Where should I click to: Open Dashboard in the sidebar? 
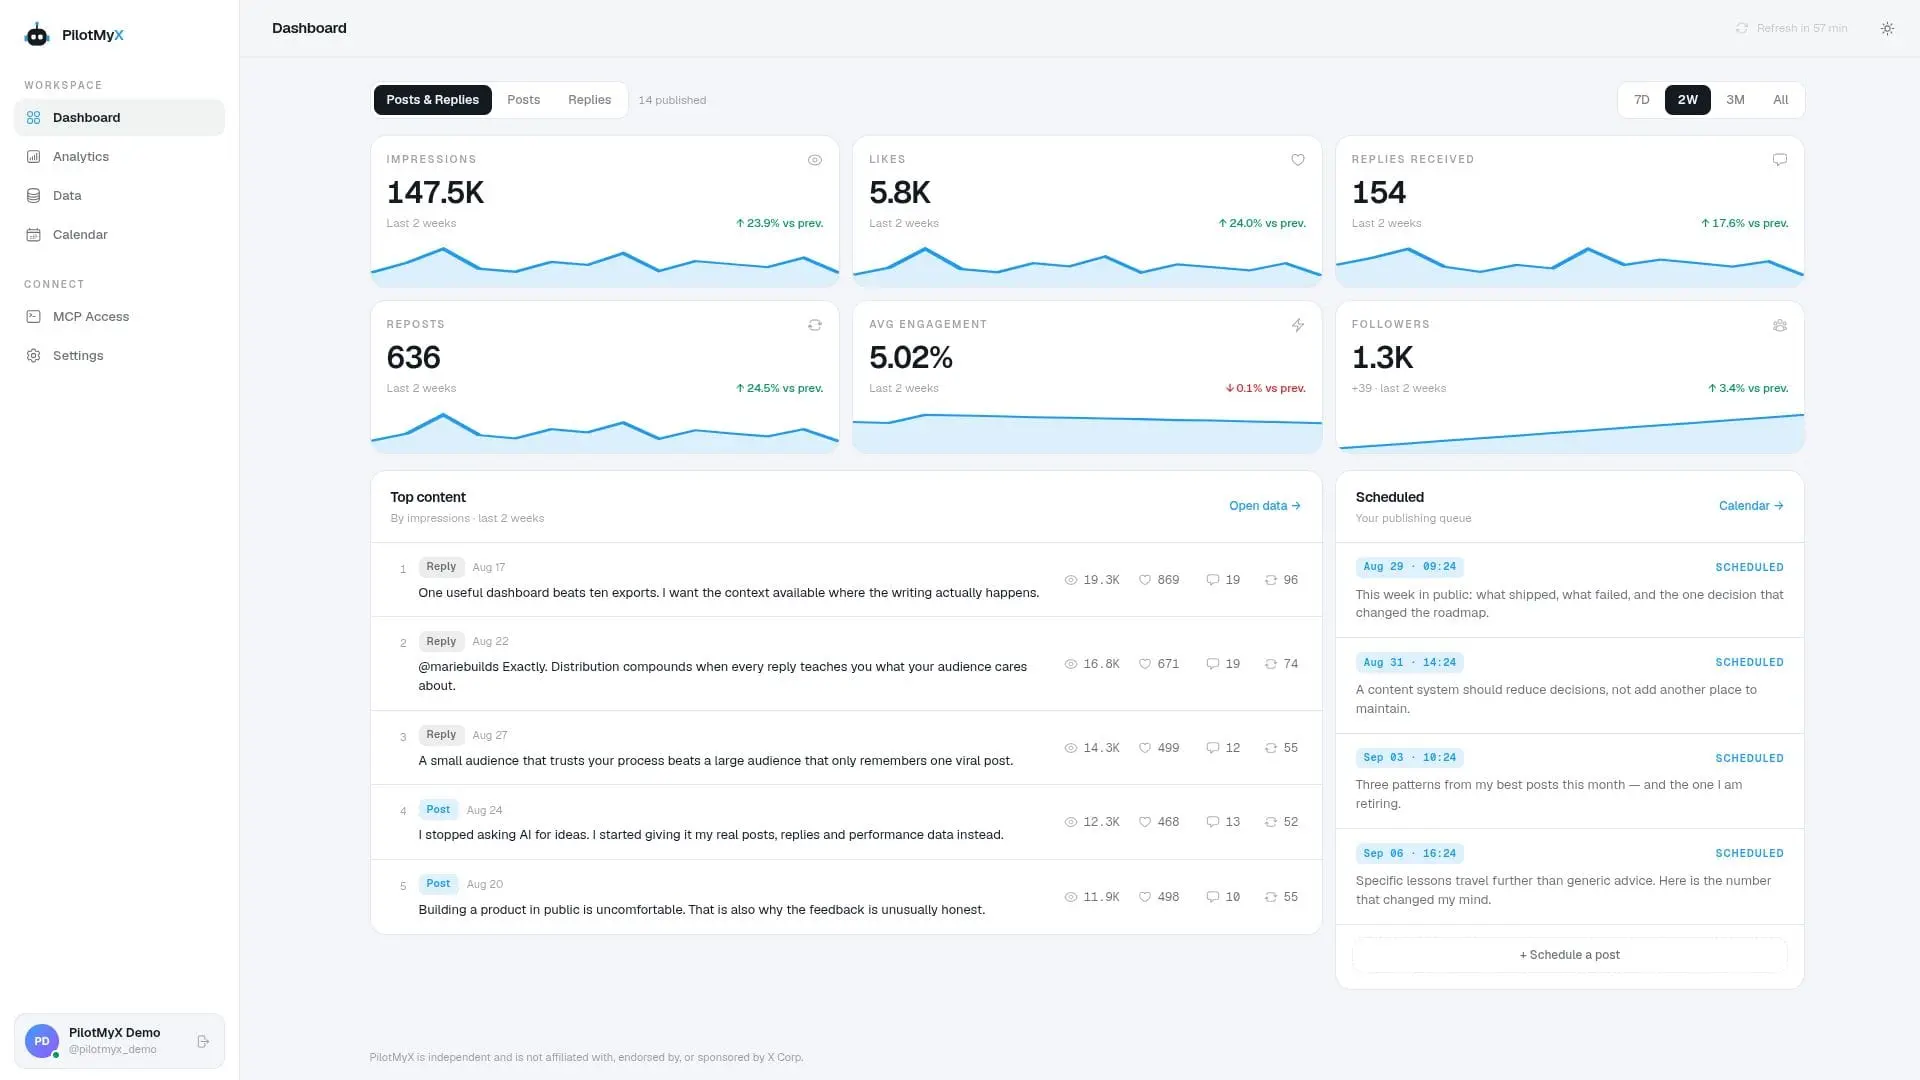click(119, 117)
